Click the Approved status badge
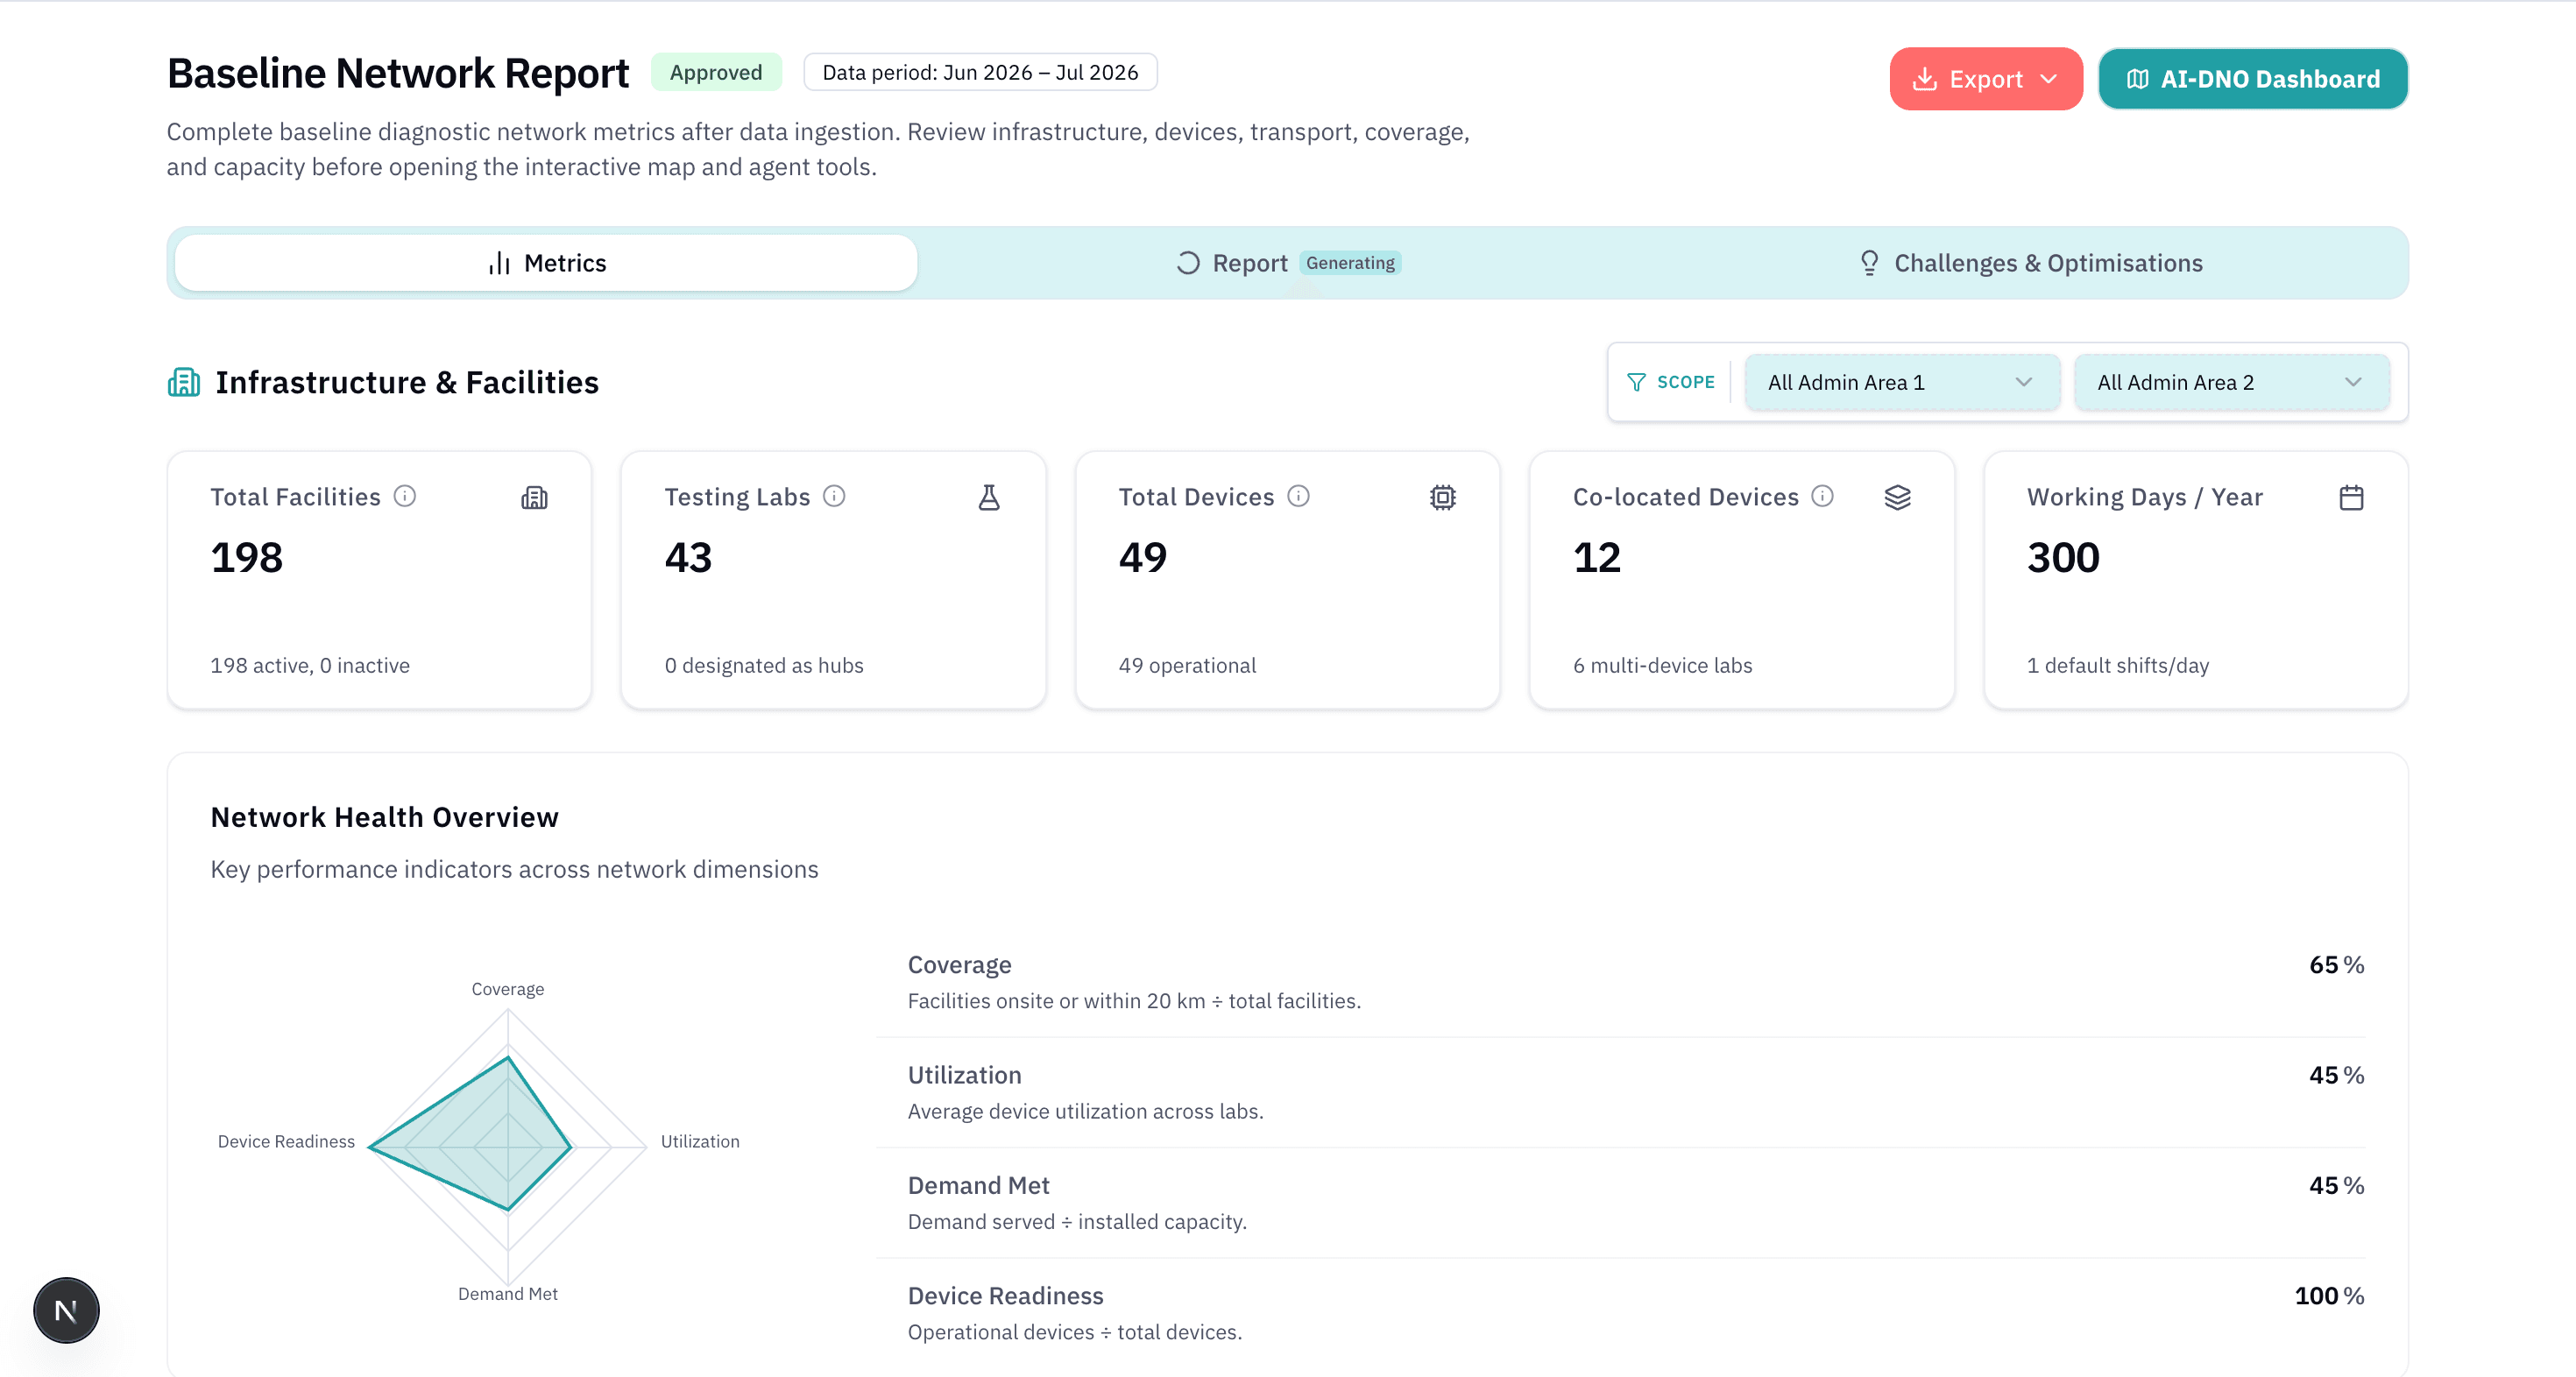 (716, 72)
